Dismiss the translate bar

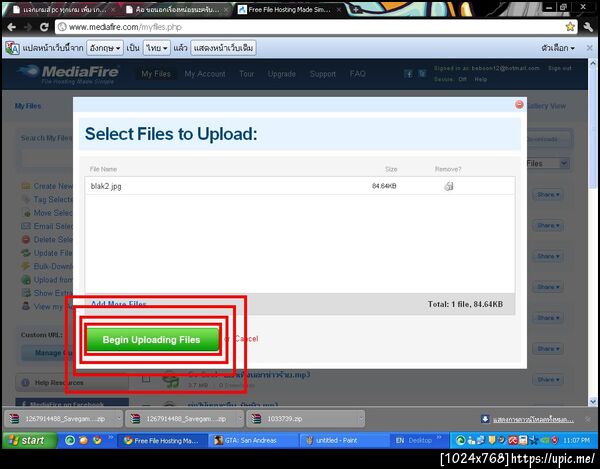tap(589, 48)
